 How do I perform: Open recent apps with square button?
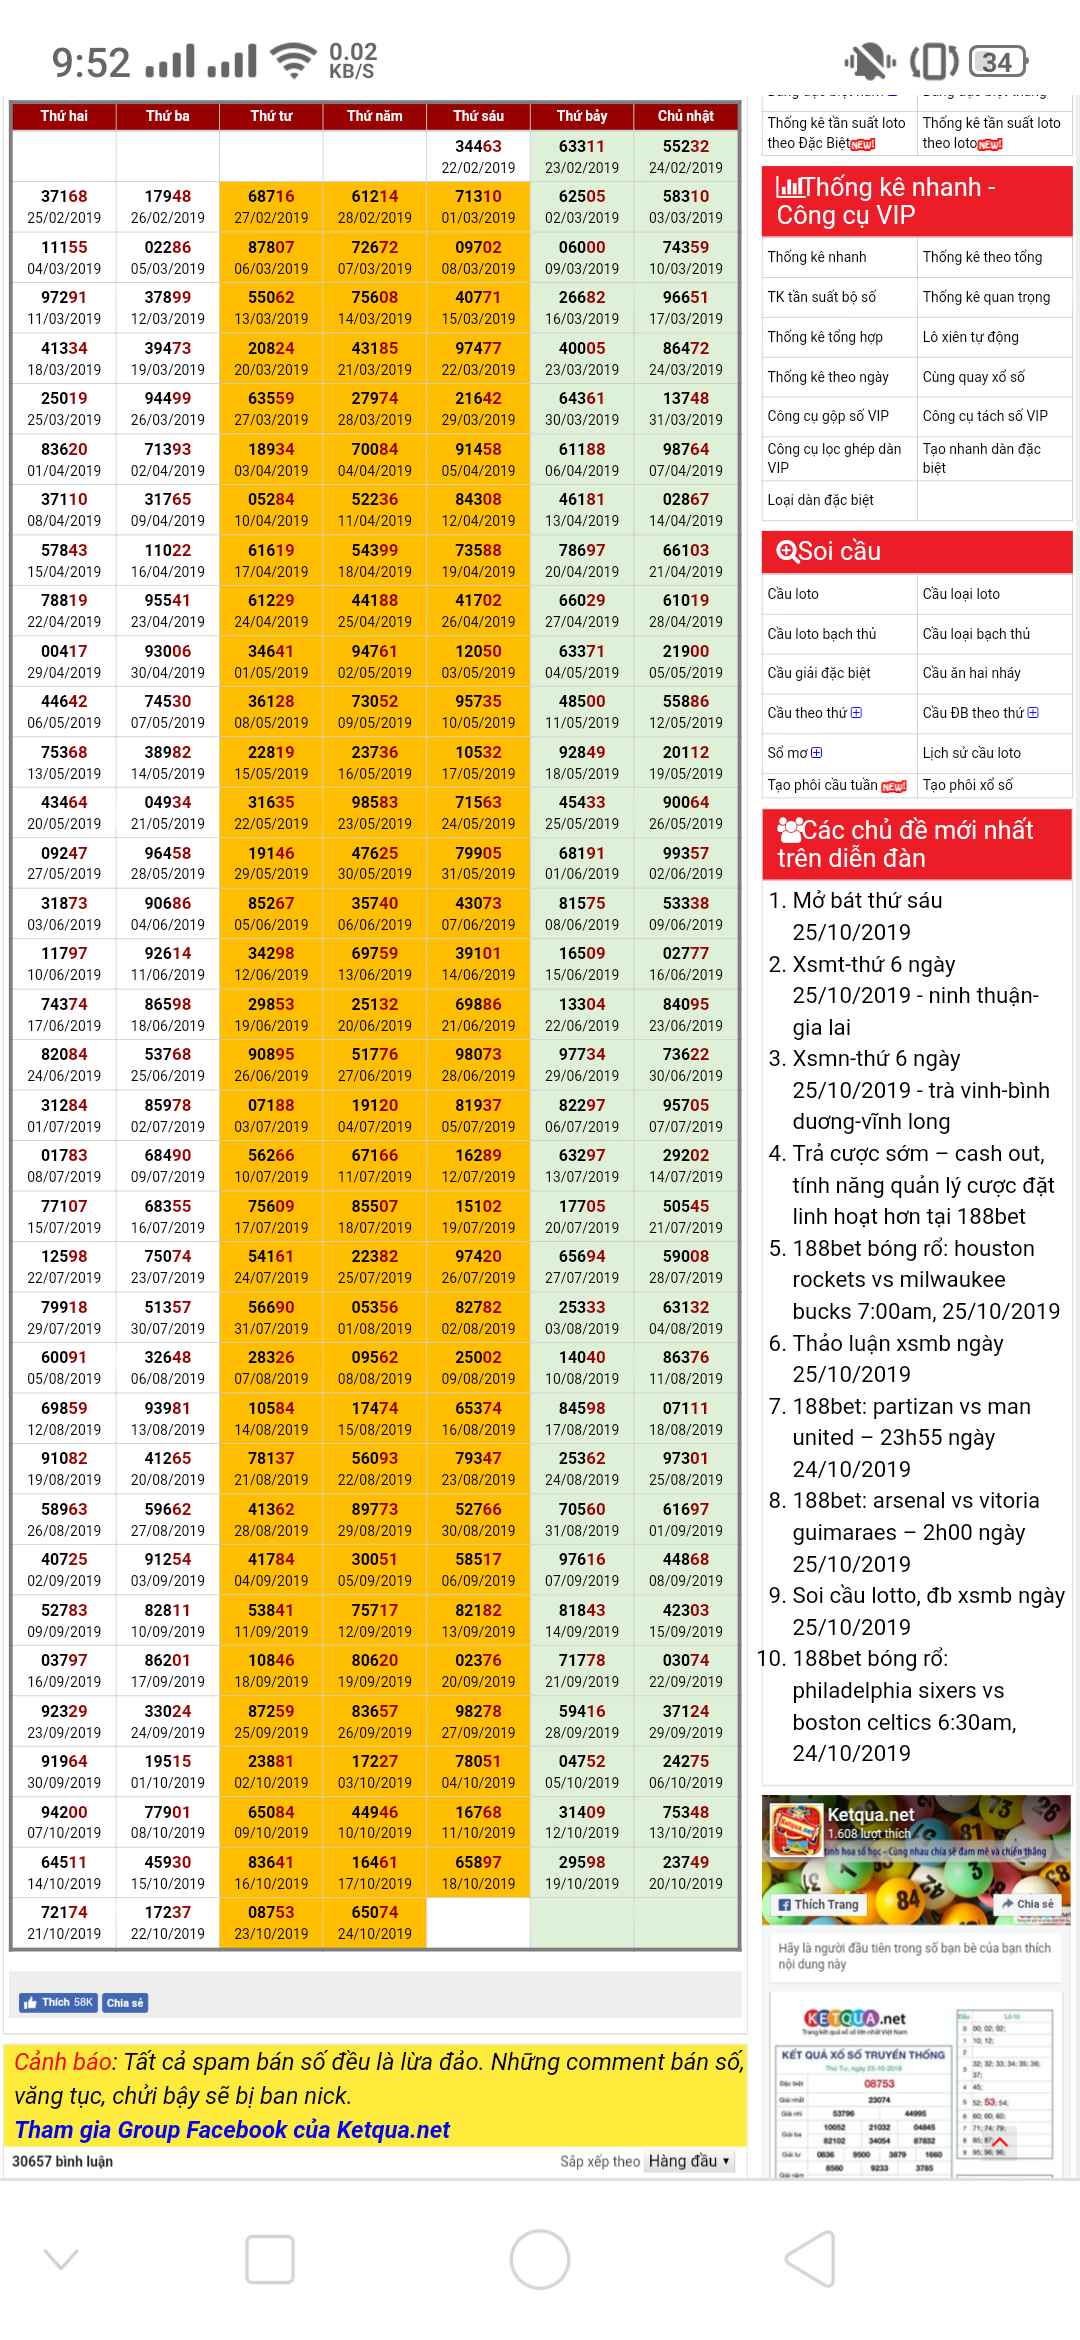coord(269,2259)
